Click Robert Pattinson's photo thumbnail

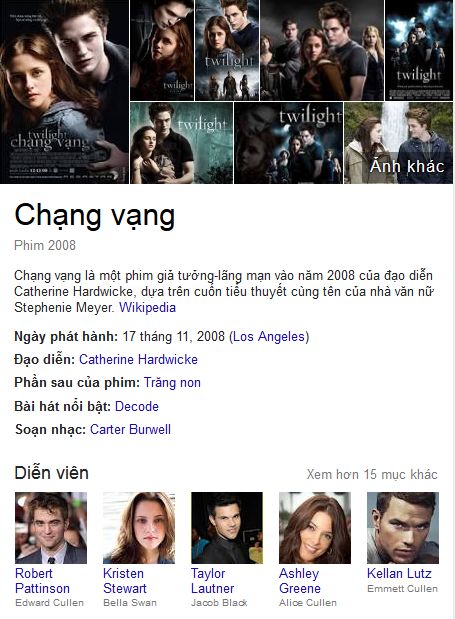pyautogui.click(x=51, y=528)
